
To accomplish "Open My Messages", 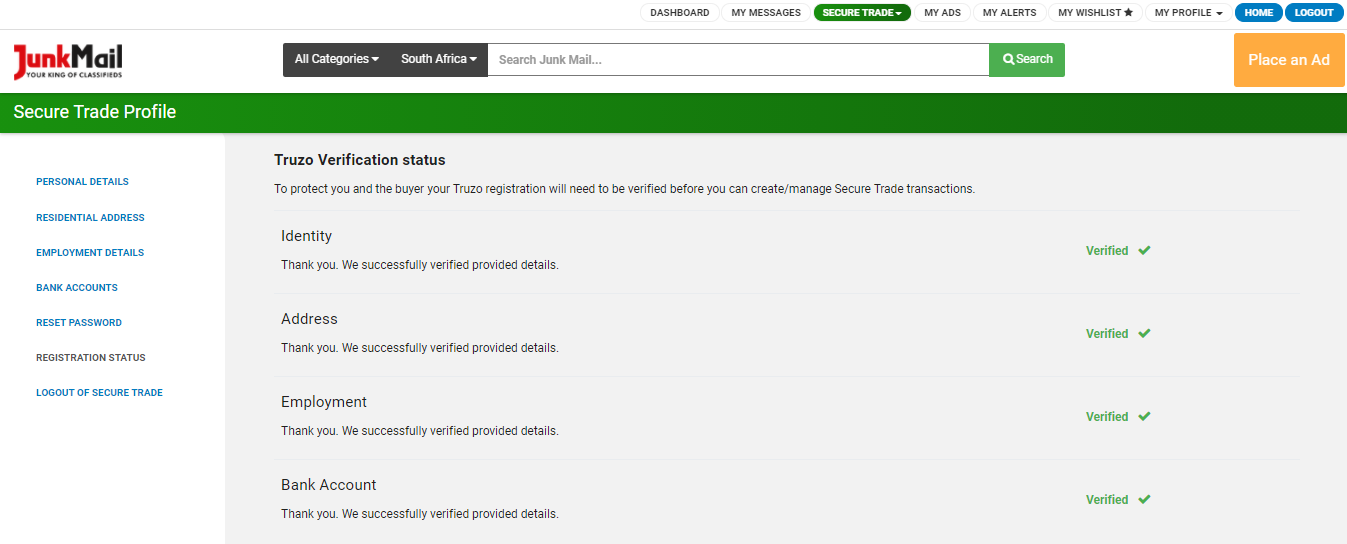I will click(766, 13).
